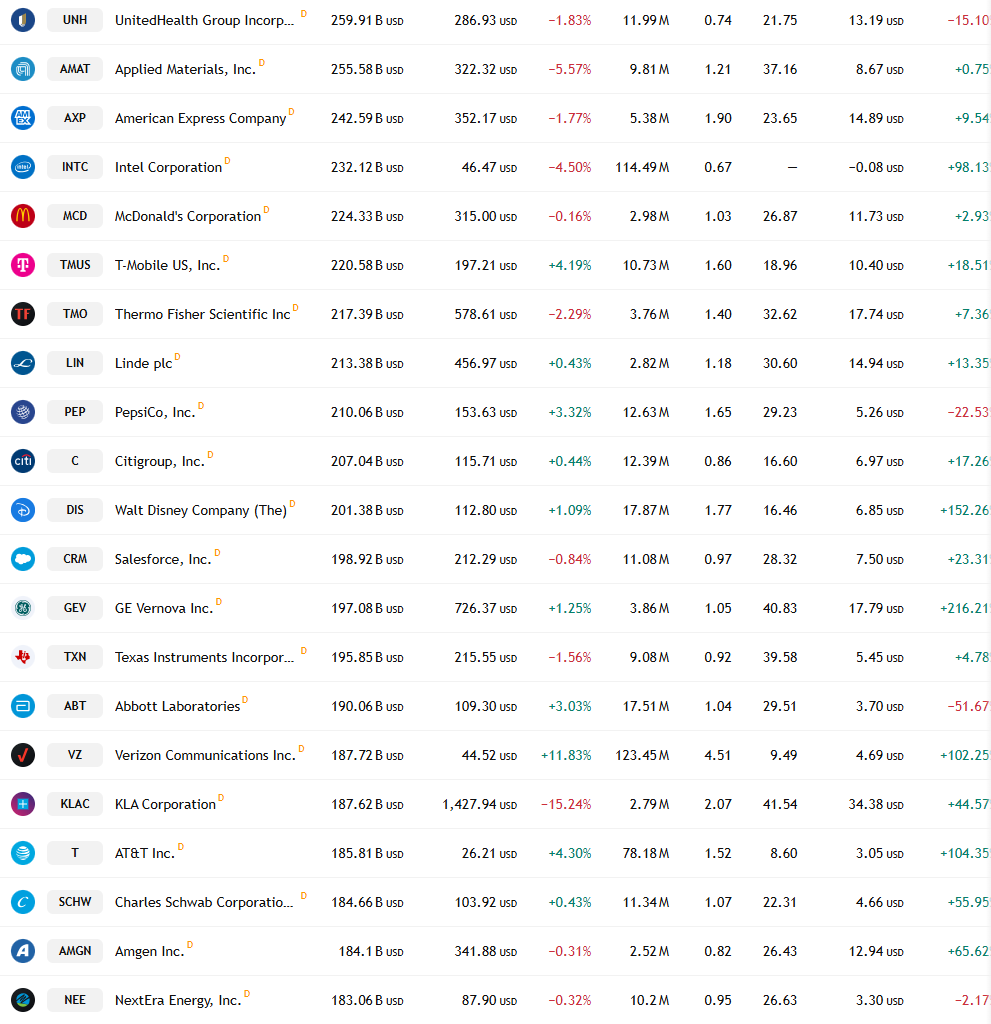Click PepsiCo's 153.63 USD price

(486, 412)
